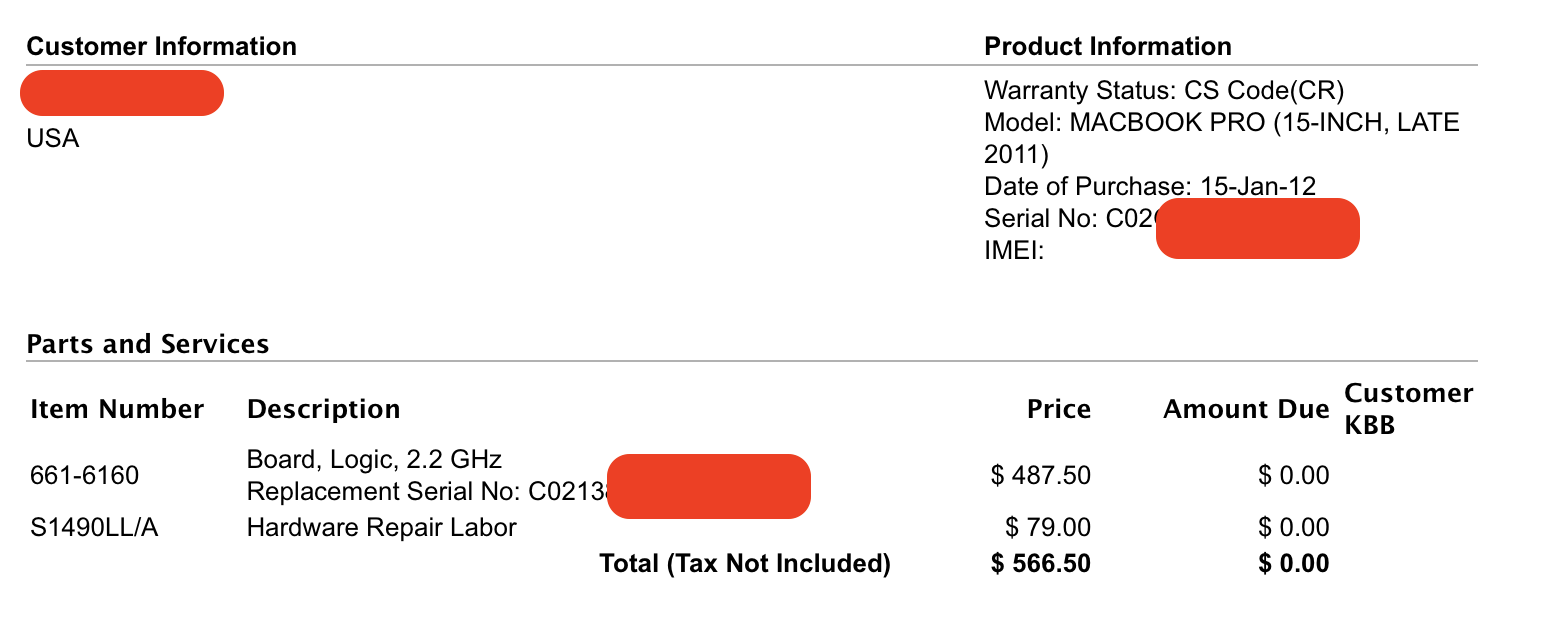
Task: Click the $ 487.50 price
Action: click(1041, 475)
